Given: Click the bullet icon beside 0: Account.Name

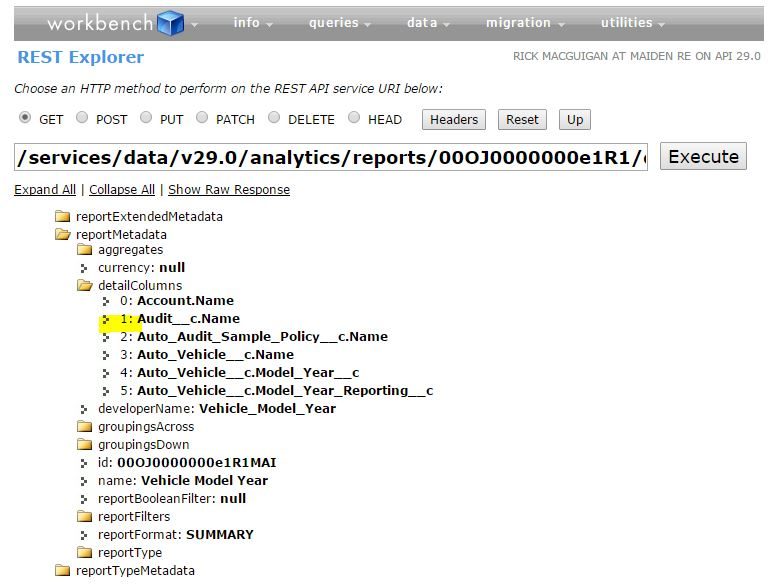Looking at the screenshot, I should pyautogui.click(x=105, y=301).
